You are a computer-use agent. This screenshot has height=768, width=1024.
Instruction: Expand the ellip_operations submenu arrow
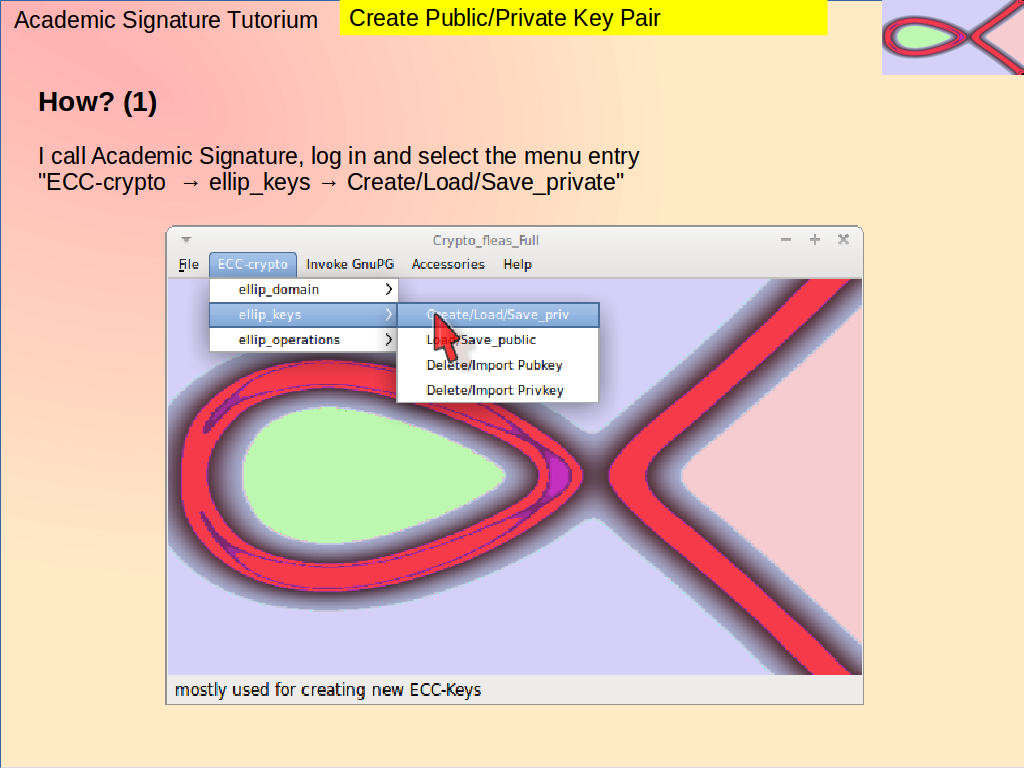pos(389,340)
